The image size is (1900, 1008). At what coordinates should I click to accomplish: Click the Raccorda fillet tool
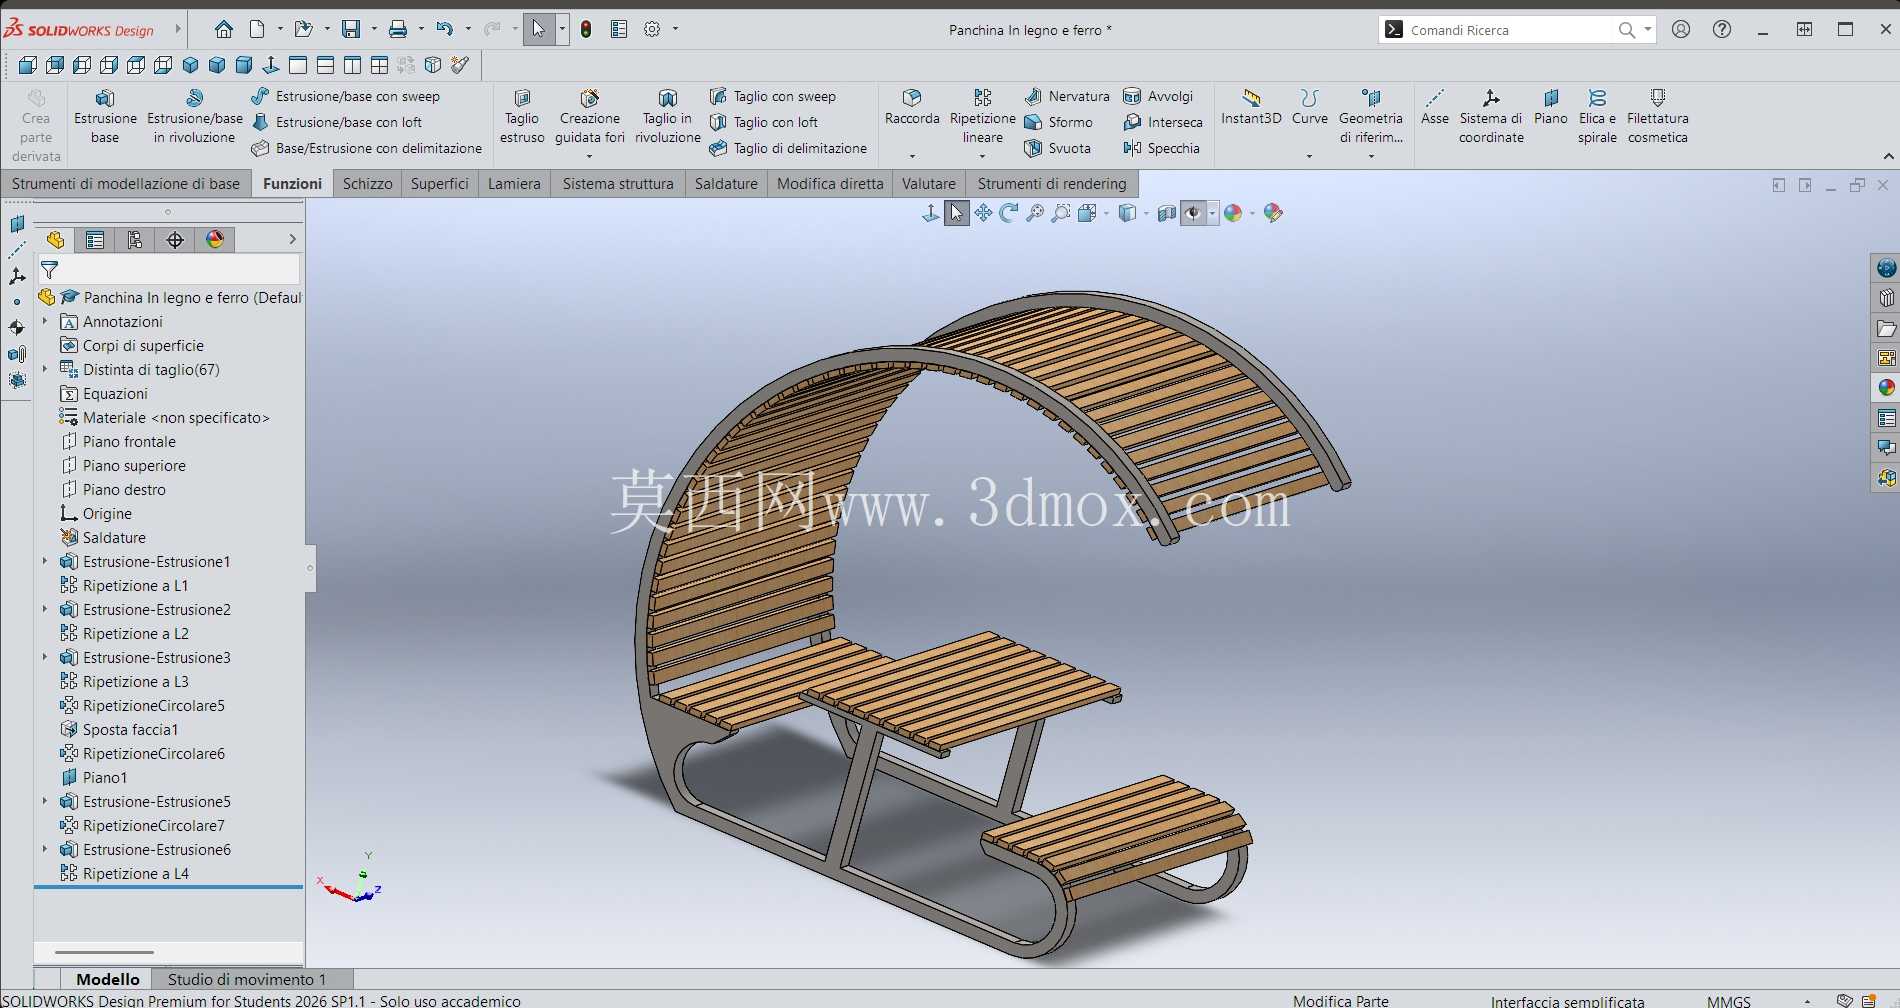pyautogui.click(x=912, y=108)
